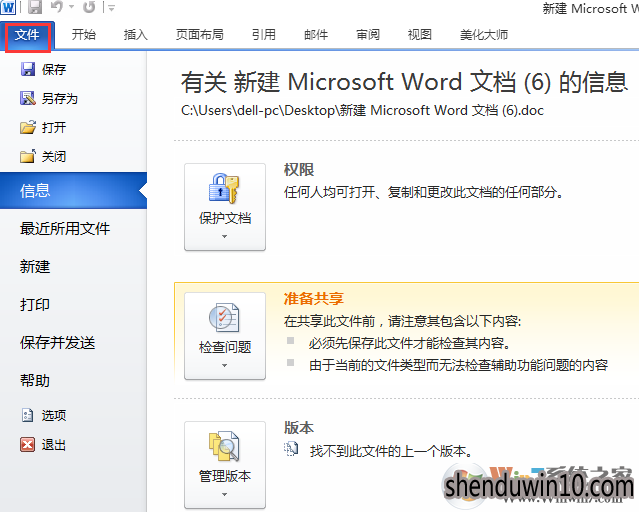Click the 权限 heading

[299, 170]
